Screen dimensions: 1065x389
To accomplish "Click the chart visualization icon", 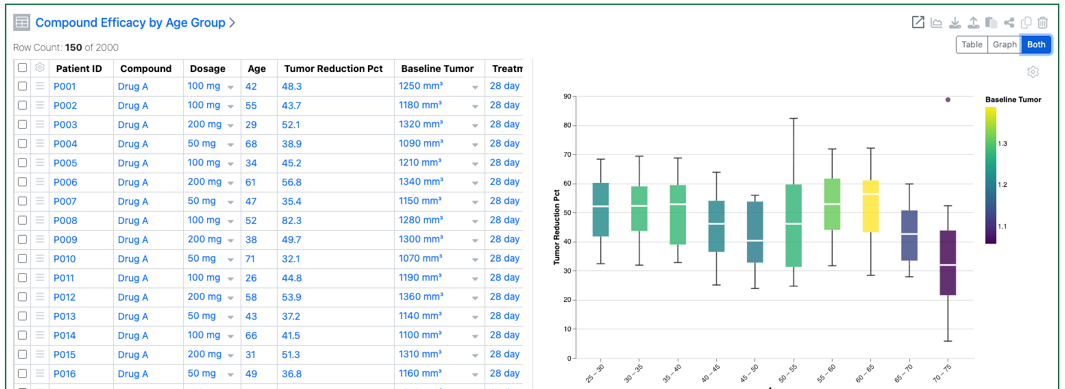I will [937, 22].
